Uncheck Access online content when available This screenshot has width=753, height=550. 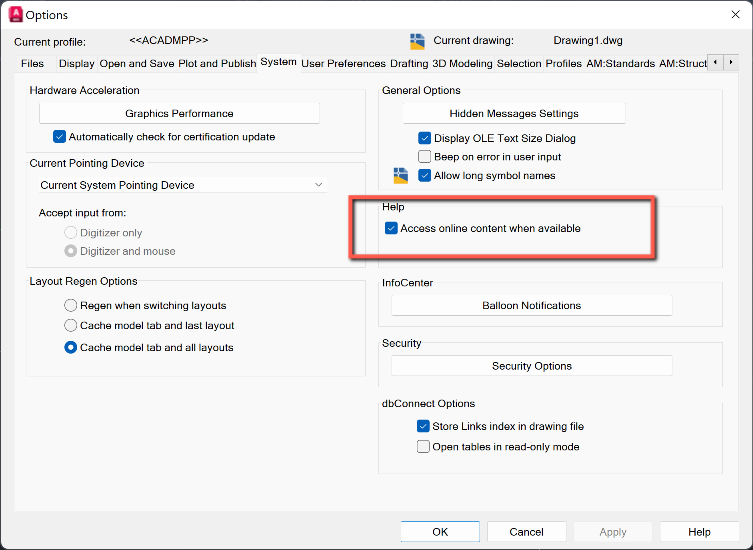point(391,229)
